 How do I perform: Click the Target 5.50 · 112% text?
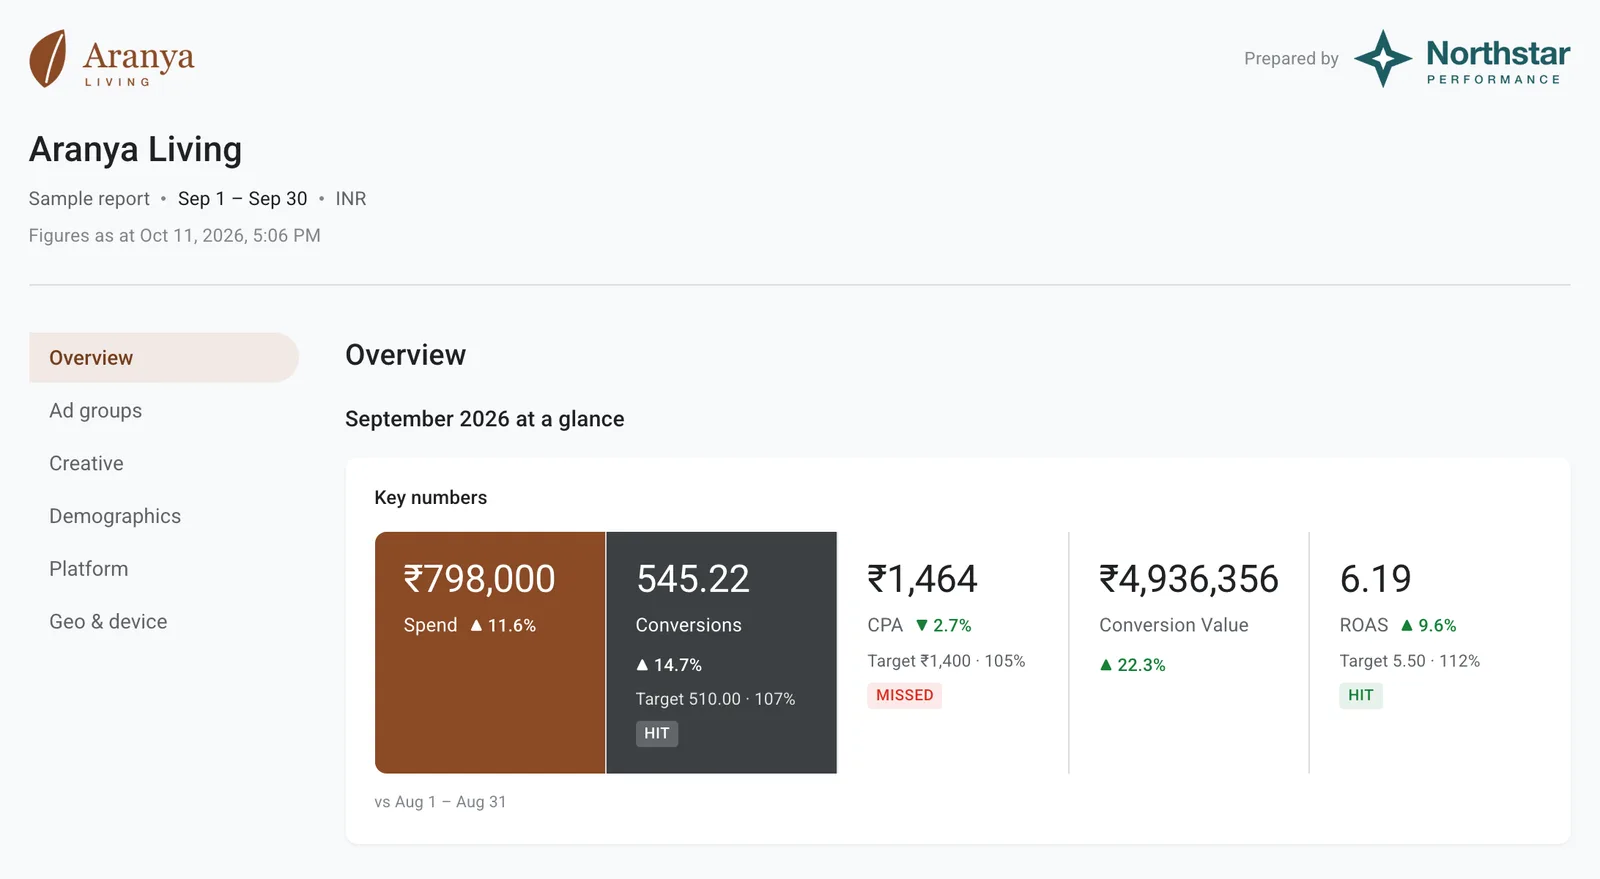1410,661
